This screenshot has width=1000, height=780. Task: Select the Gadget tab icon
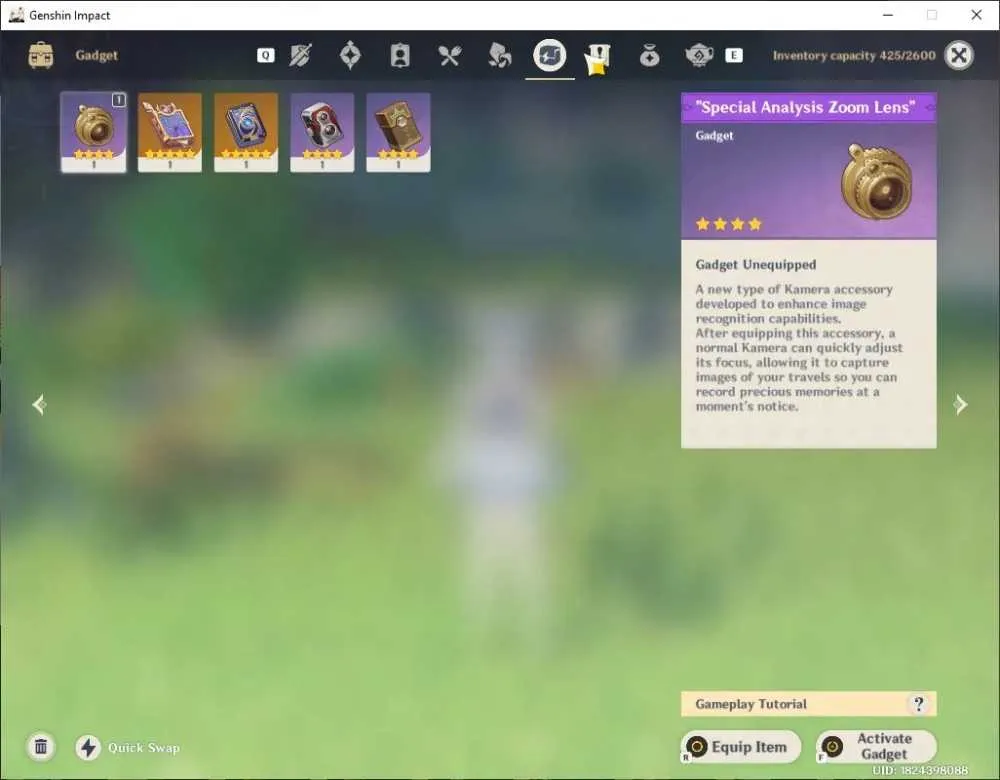point(549,55)
